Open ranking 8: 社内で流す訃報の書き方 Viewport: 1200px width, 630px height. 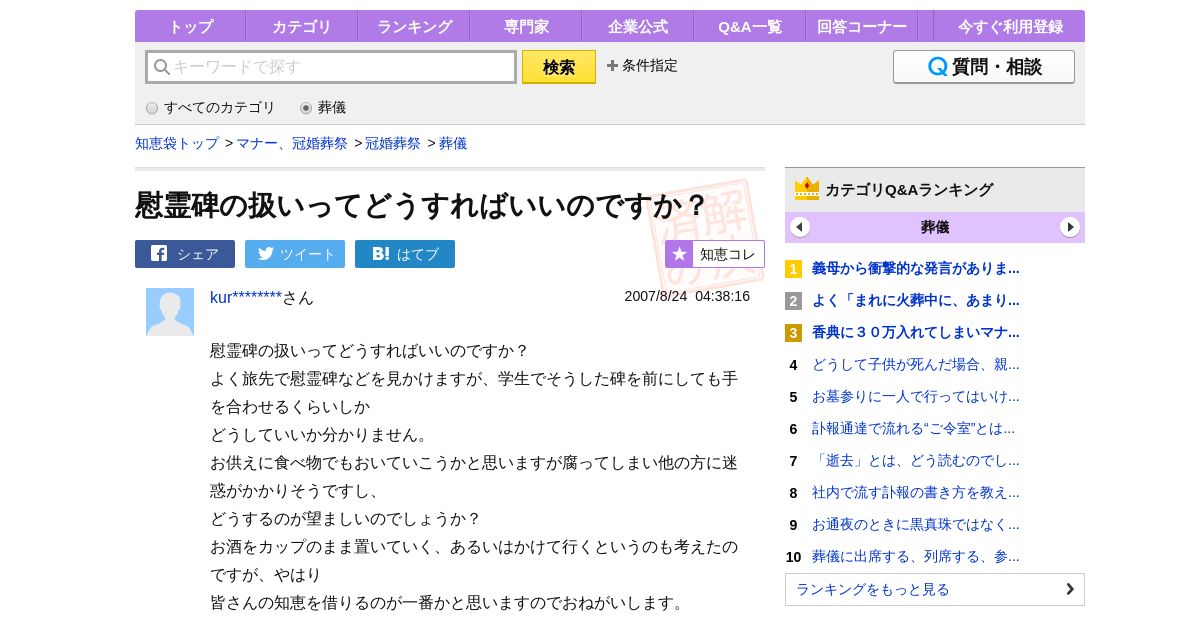[916, 493]
